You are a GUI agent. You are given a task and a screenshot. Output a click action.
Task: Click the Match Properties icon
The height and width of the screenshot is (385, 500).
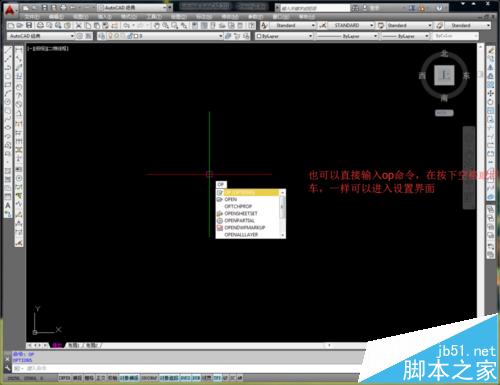(x=106, y=25)
